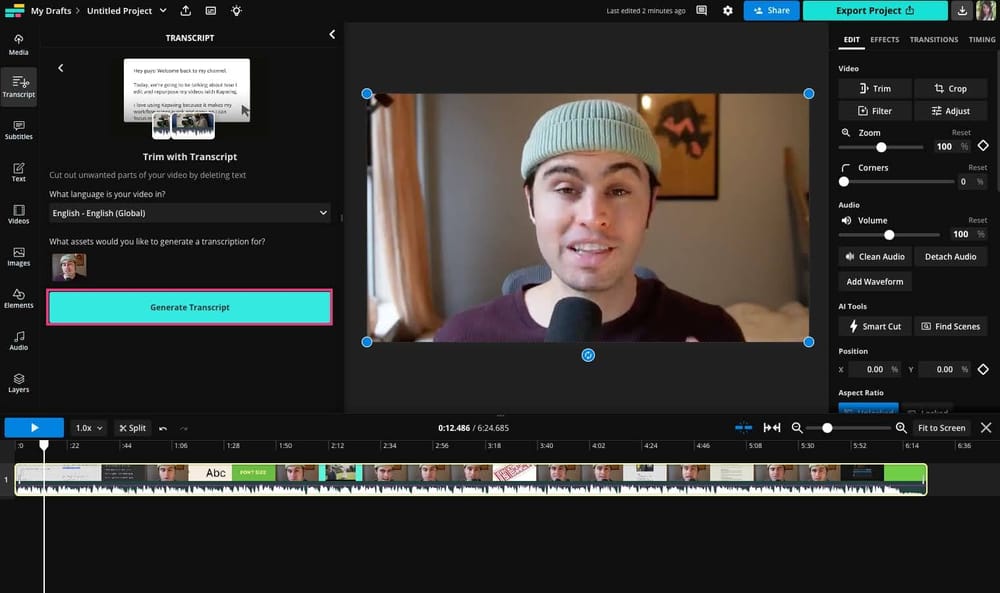Click the Detach Audio button
Viewport: 1000px width, 593px height.
950,256
